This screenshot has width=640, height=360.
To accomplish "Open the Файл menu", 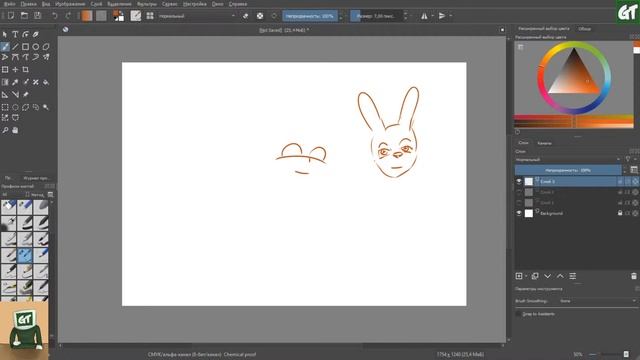I will pos(9,4).
